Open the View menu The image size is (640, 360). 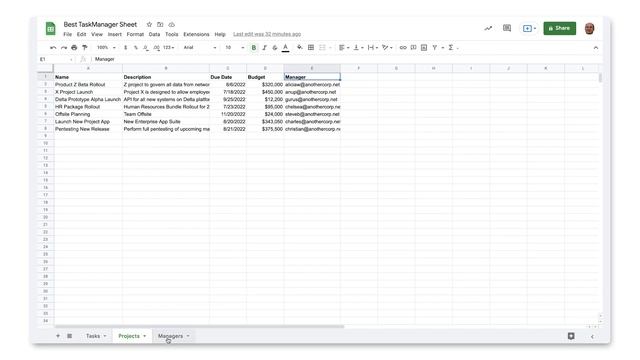(97, 34)
